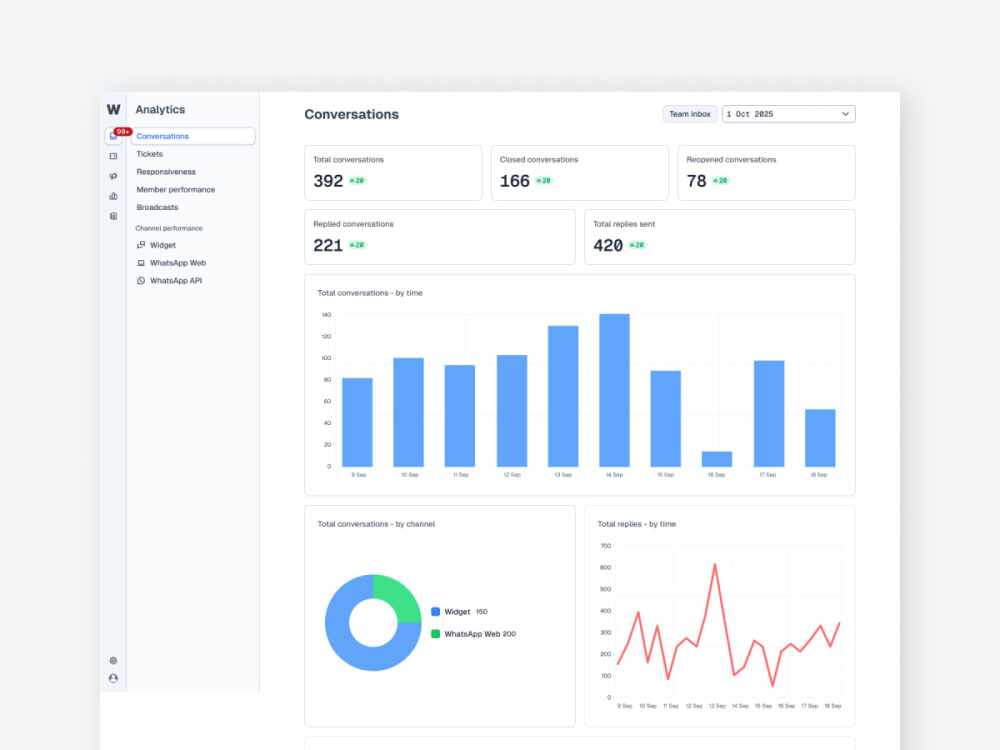This screenshot has width=1000, height=750.
Task: Click the trend badge beside 392
Action: [357, 181]
